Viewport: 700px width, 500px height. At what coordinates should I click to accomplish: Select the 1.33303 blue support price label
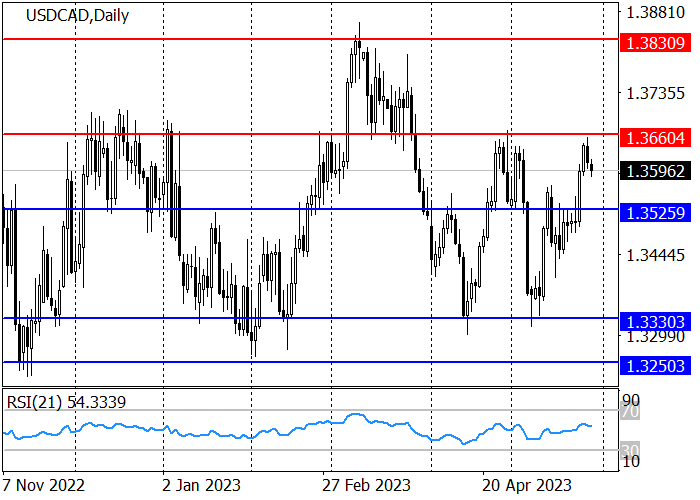pos(655,322)
